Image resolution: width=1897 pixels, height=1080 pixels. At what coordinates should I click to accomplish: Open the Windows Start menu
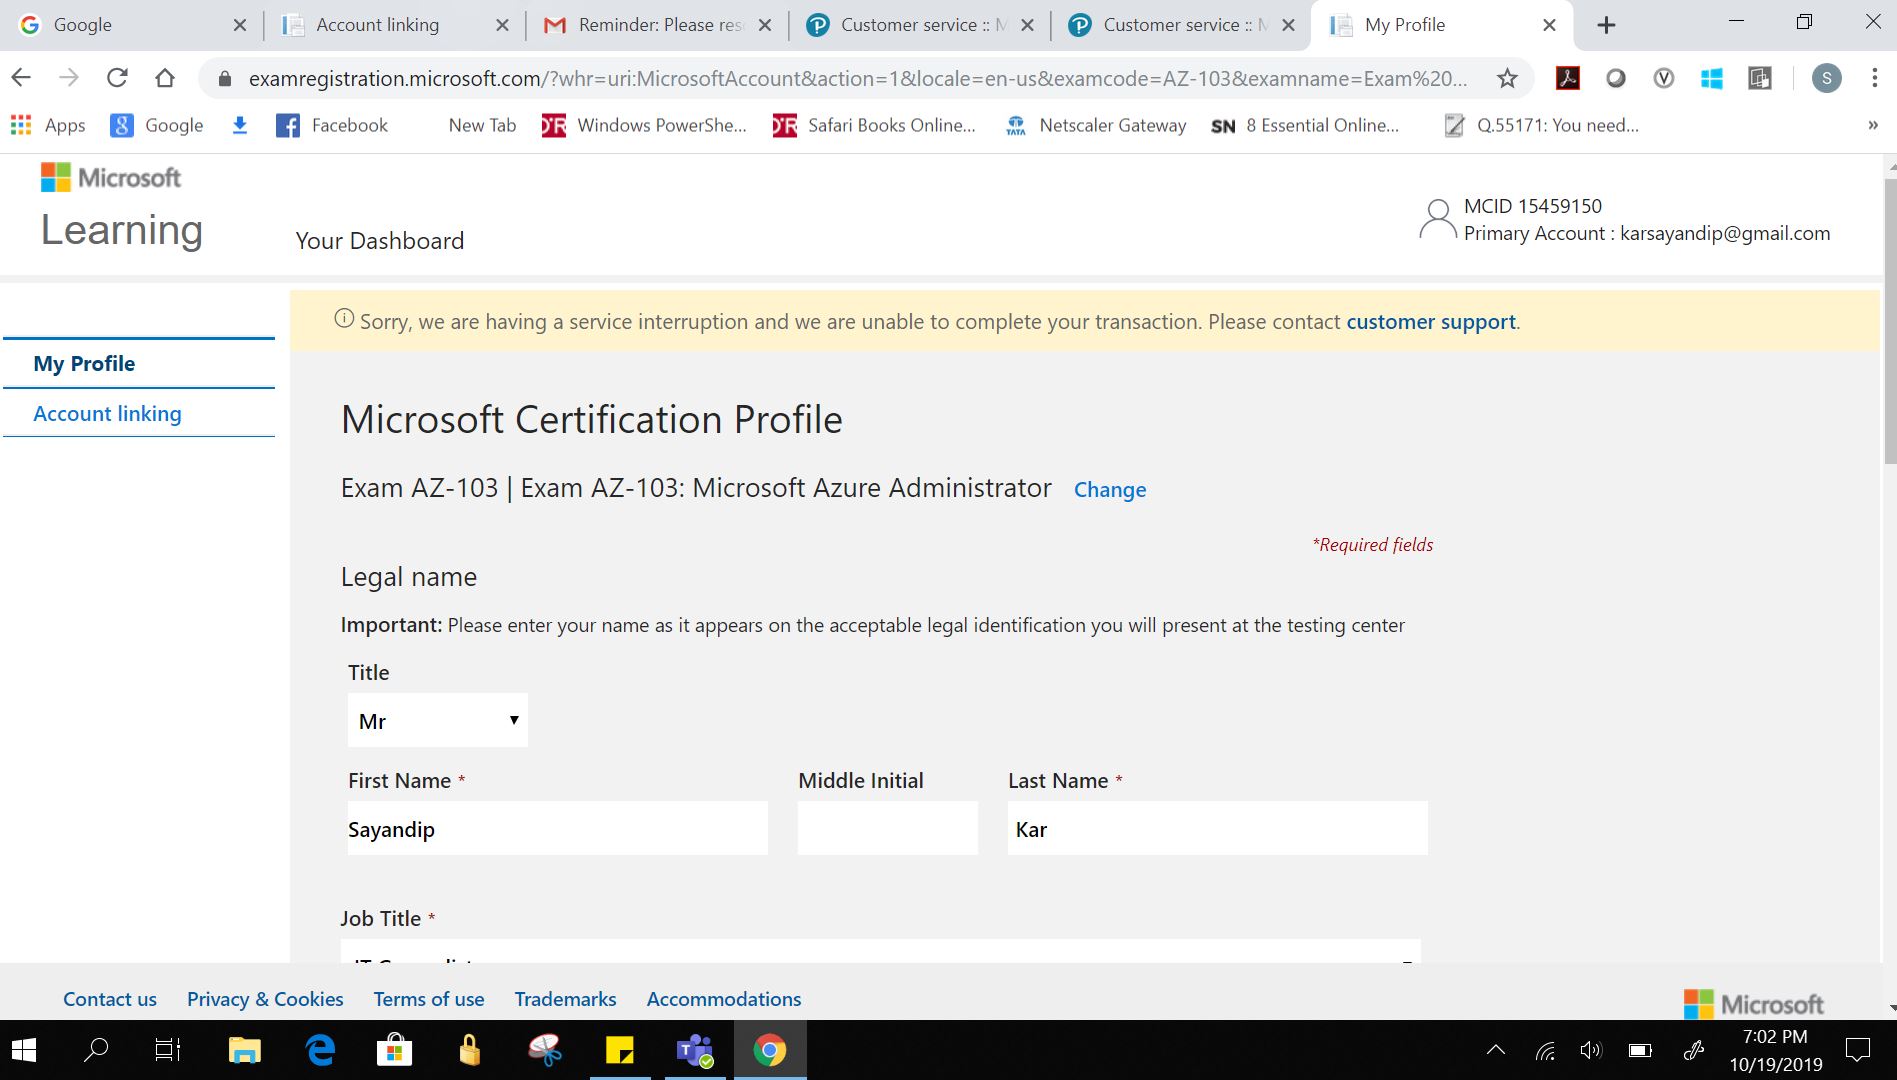tap(24, 1050)
